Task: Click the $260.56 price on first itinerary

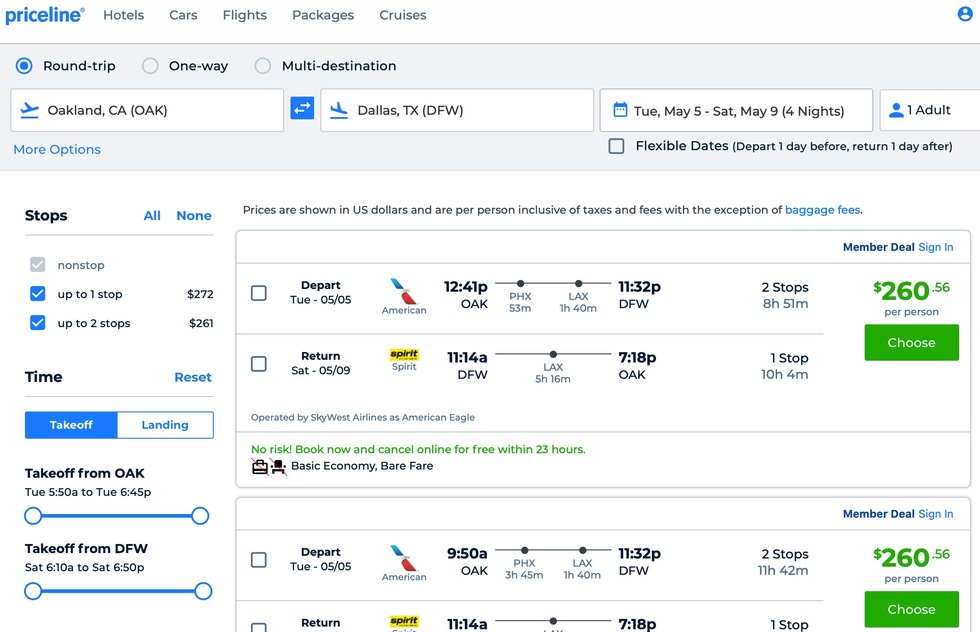Action: [x=911, y=291]
